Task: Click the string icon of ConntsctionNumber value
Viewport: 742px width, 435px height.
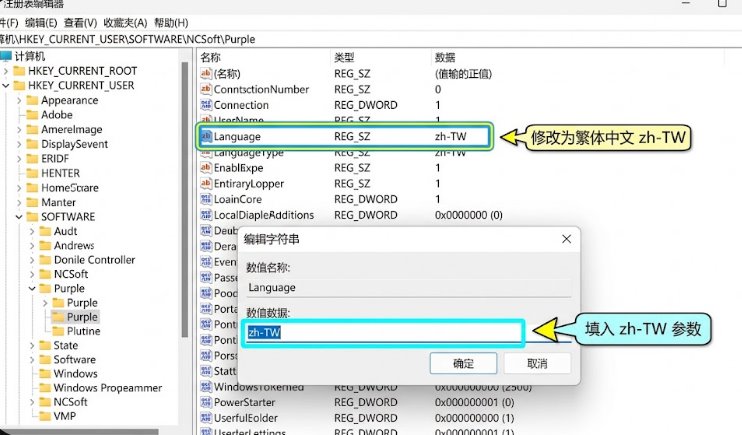Action: 206,89
